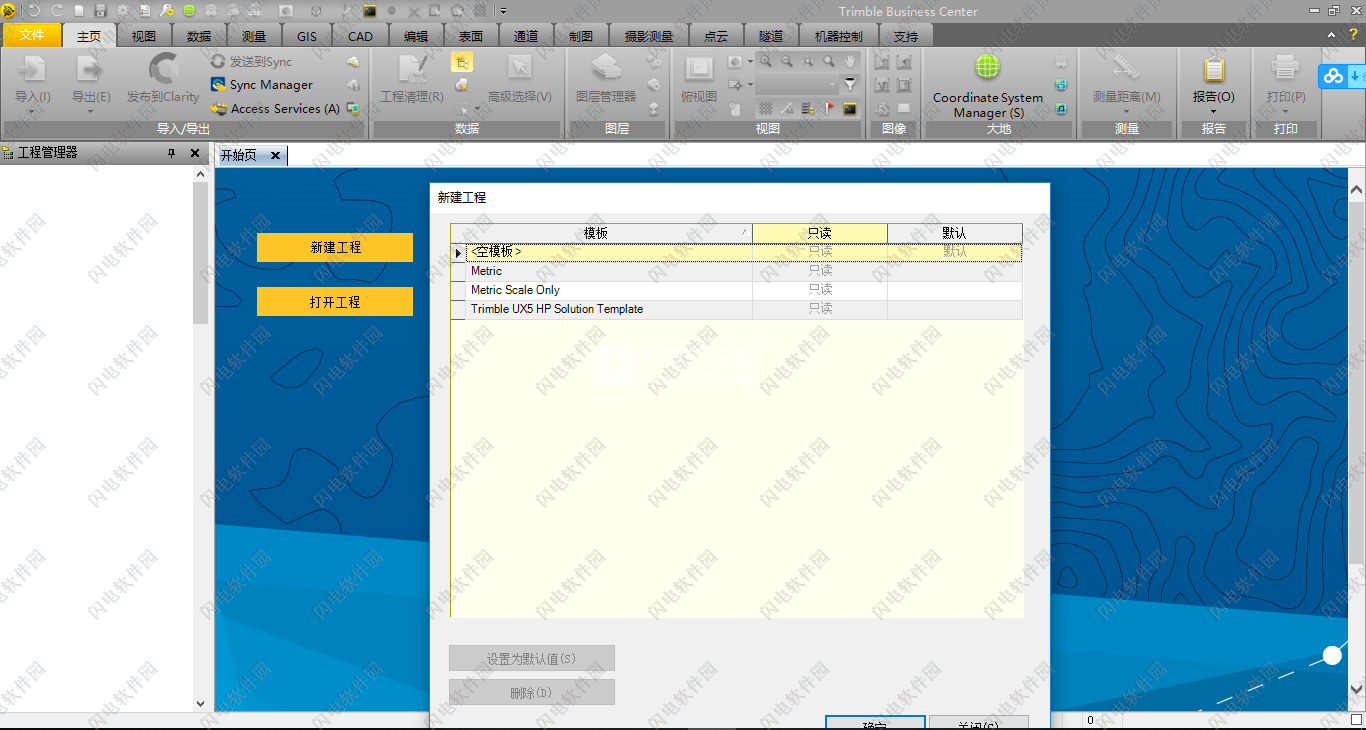Screen dimensions: 1366x730
Task: Open the view filter combo box
Action: [x=796, y=85]
